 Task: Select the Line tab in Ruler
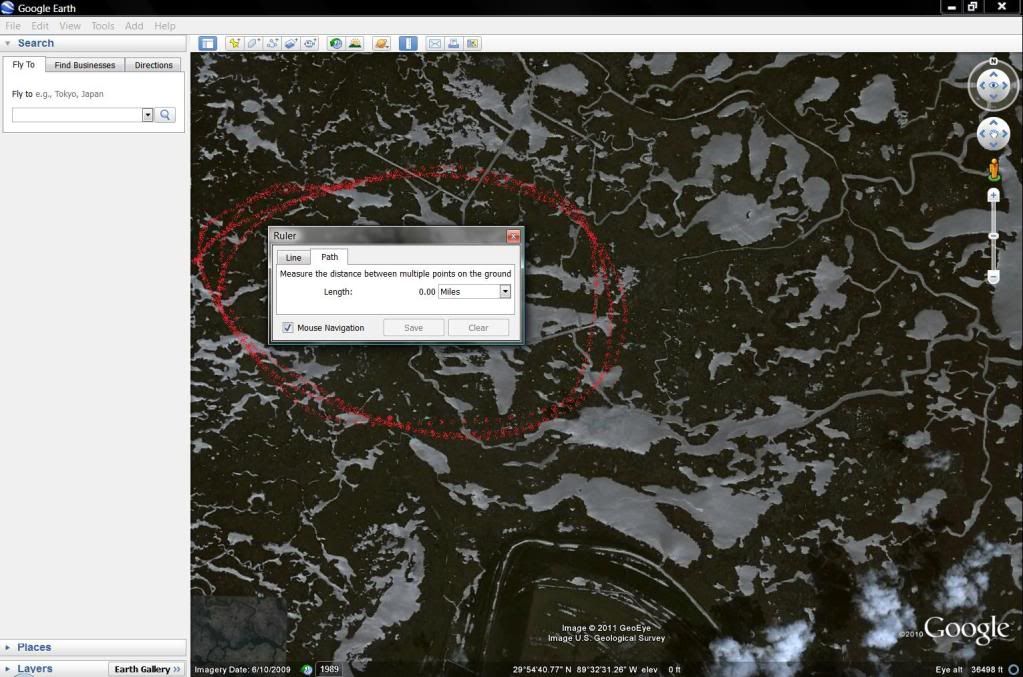(294, 258)
